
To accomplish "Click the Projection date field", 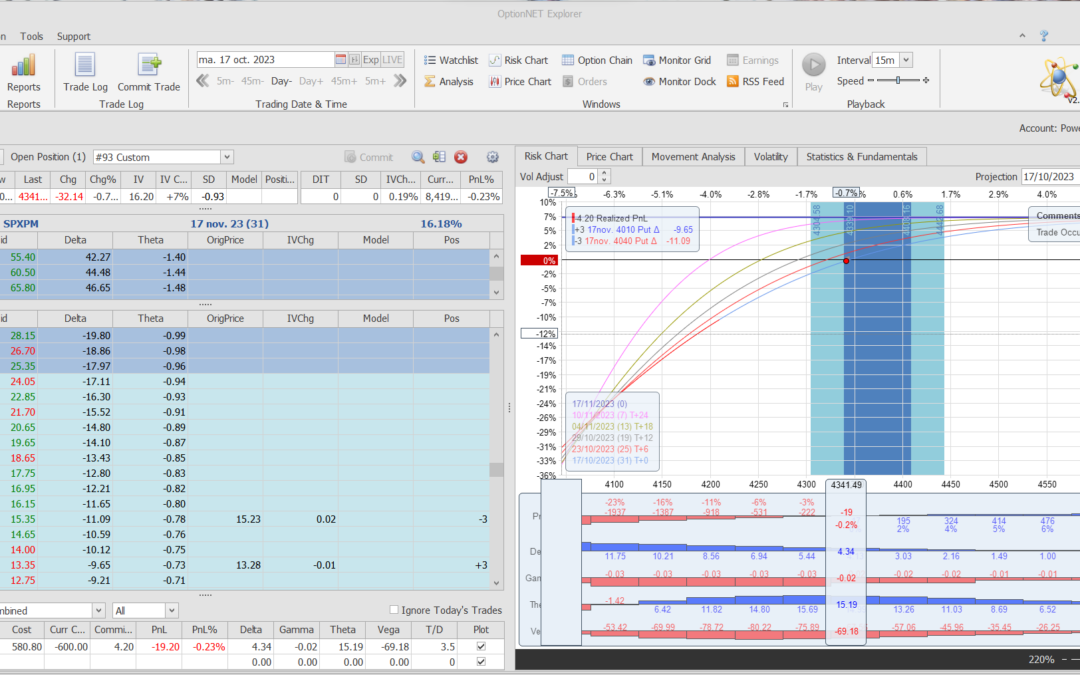I will 1048,177.
